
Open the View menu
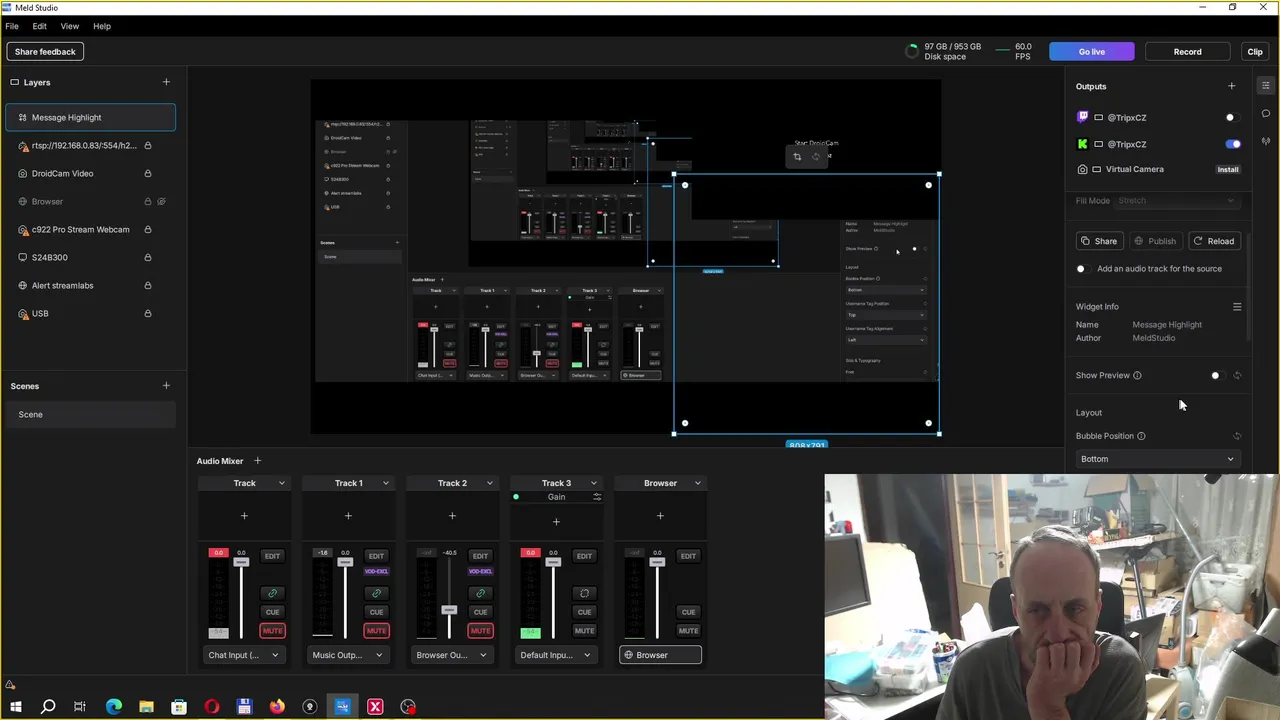[70, 26]
